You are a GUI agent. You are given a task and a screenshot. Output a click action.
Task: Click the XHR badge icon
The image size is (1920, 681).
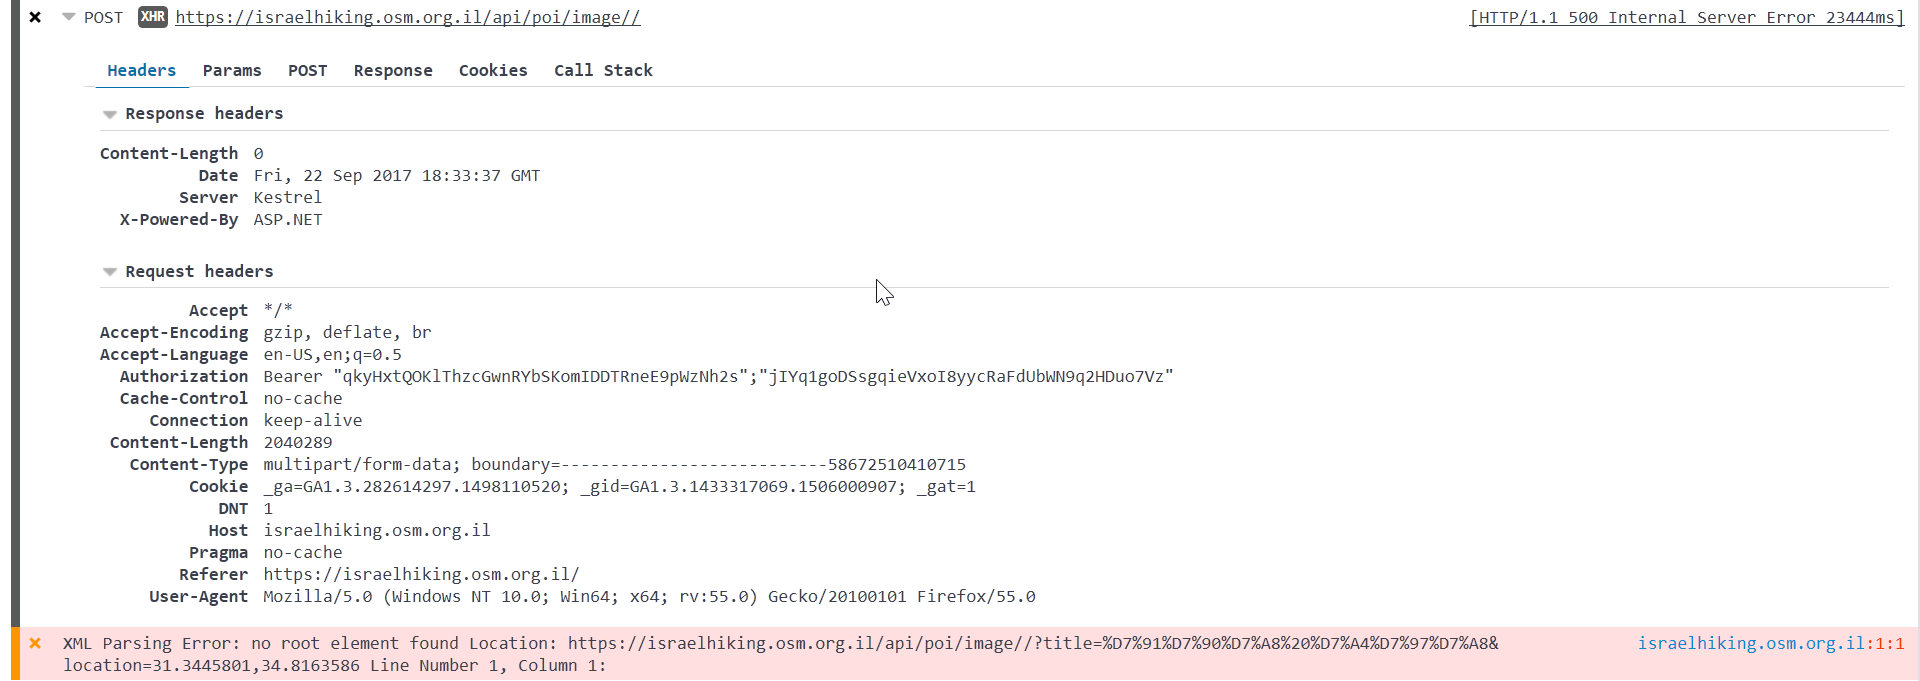[x=153, y=17]
